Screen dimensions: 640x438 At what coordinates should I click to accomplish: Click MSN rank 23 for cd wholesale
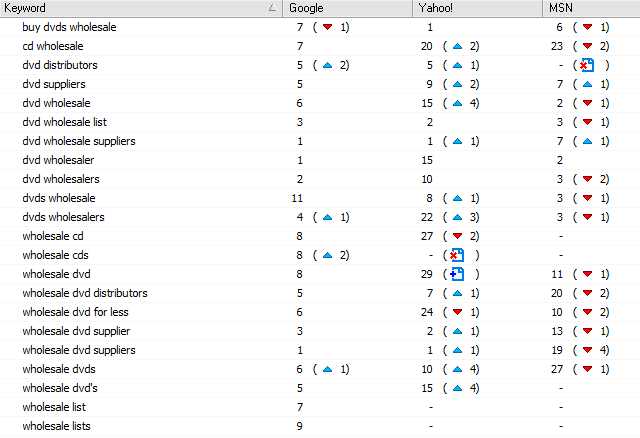(x=557, y=46)
